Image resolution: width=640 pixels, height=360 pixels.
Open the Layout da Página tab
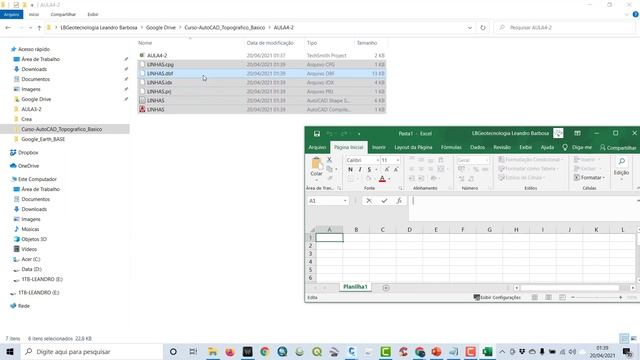pos(413,147)
